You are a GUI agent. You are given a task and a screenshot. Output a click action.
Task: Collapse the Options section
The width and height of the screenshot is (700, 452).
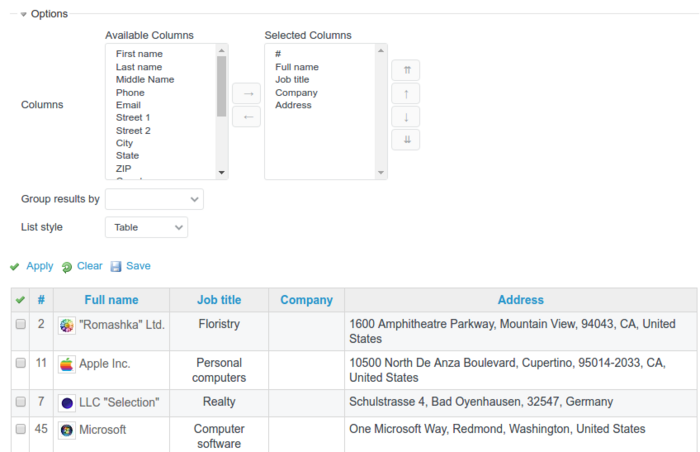(24, 14)
